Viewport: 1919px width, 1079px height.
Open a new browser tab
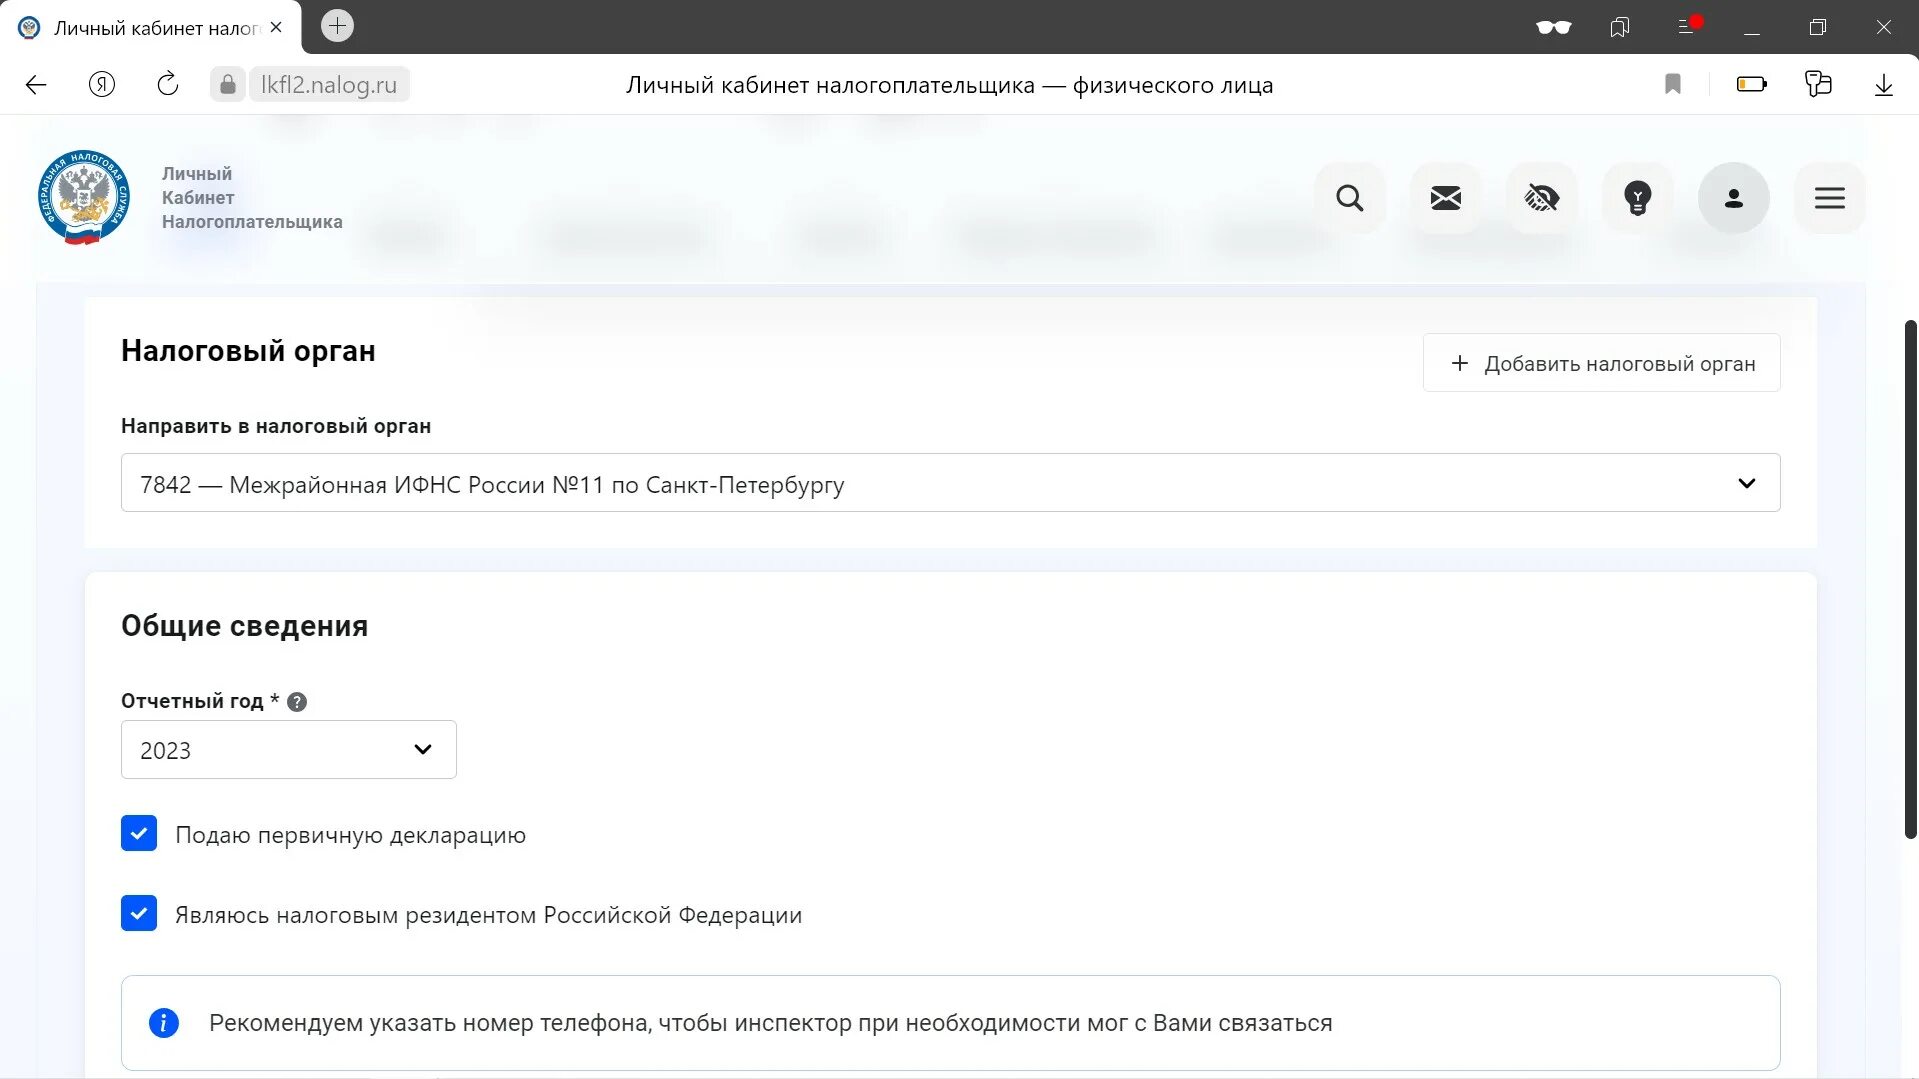pyautogui.click(x=337, y=26)
